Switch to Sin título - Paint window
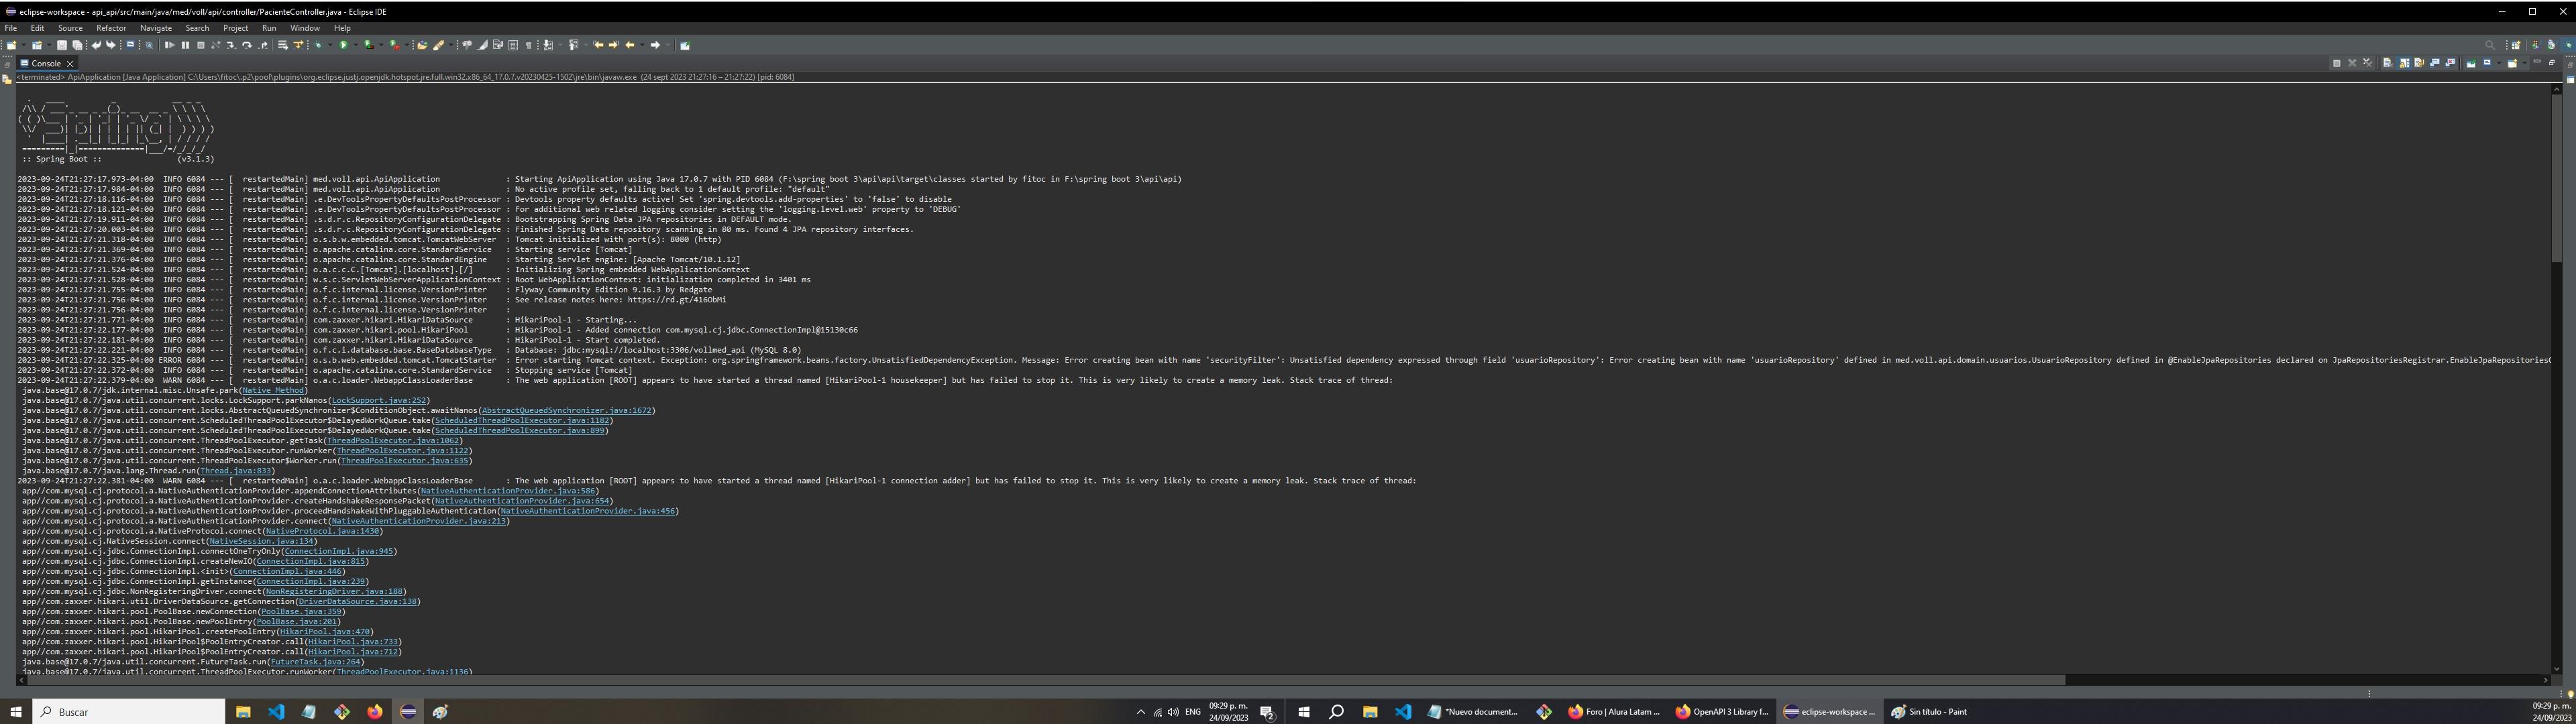2576x724 pixels. click(x=1929, y=711)
